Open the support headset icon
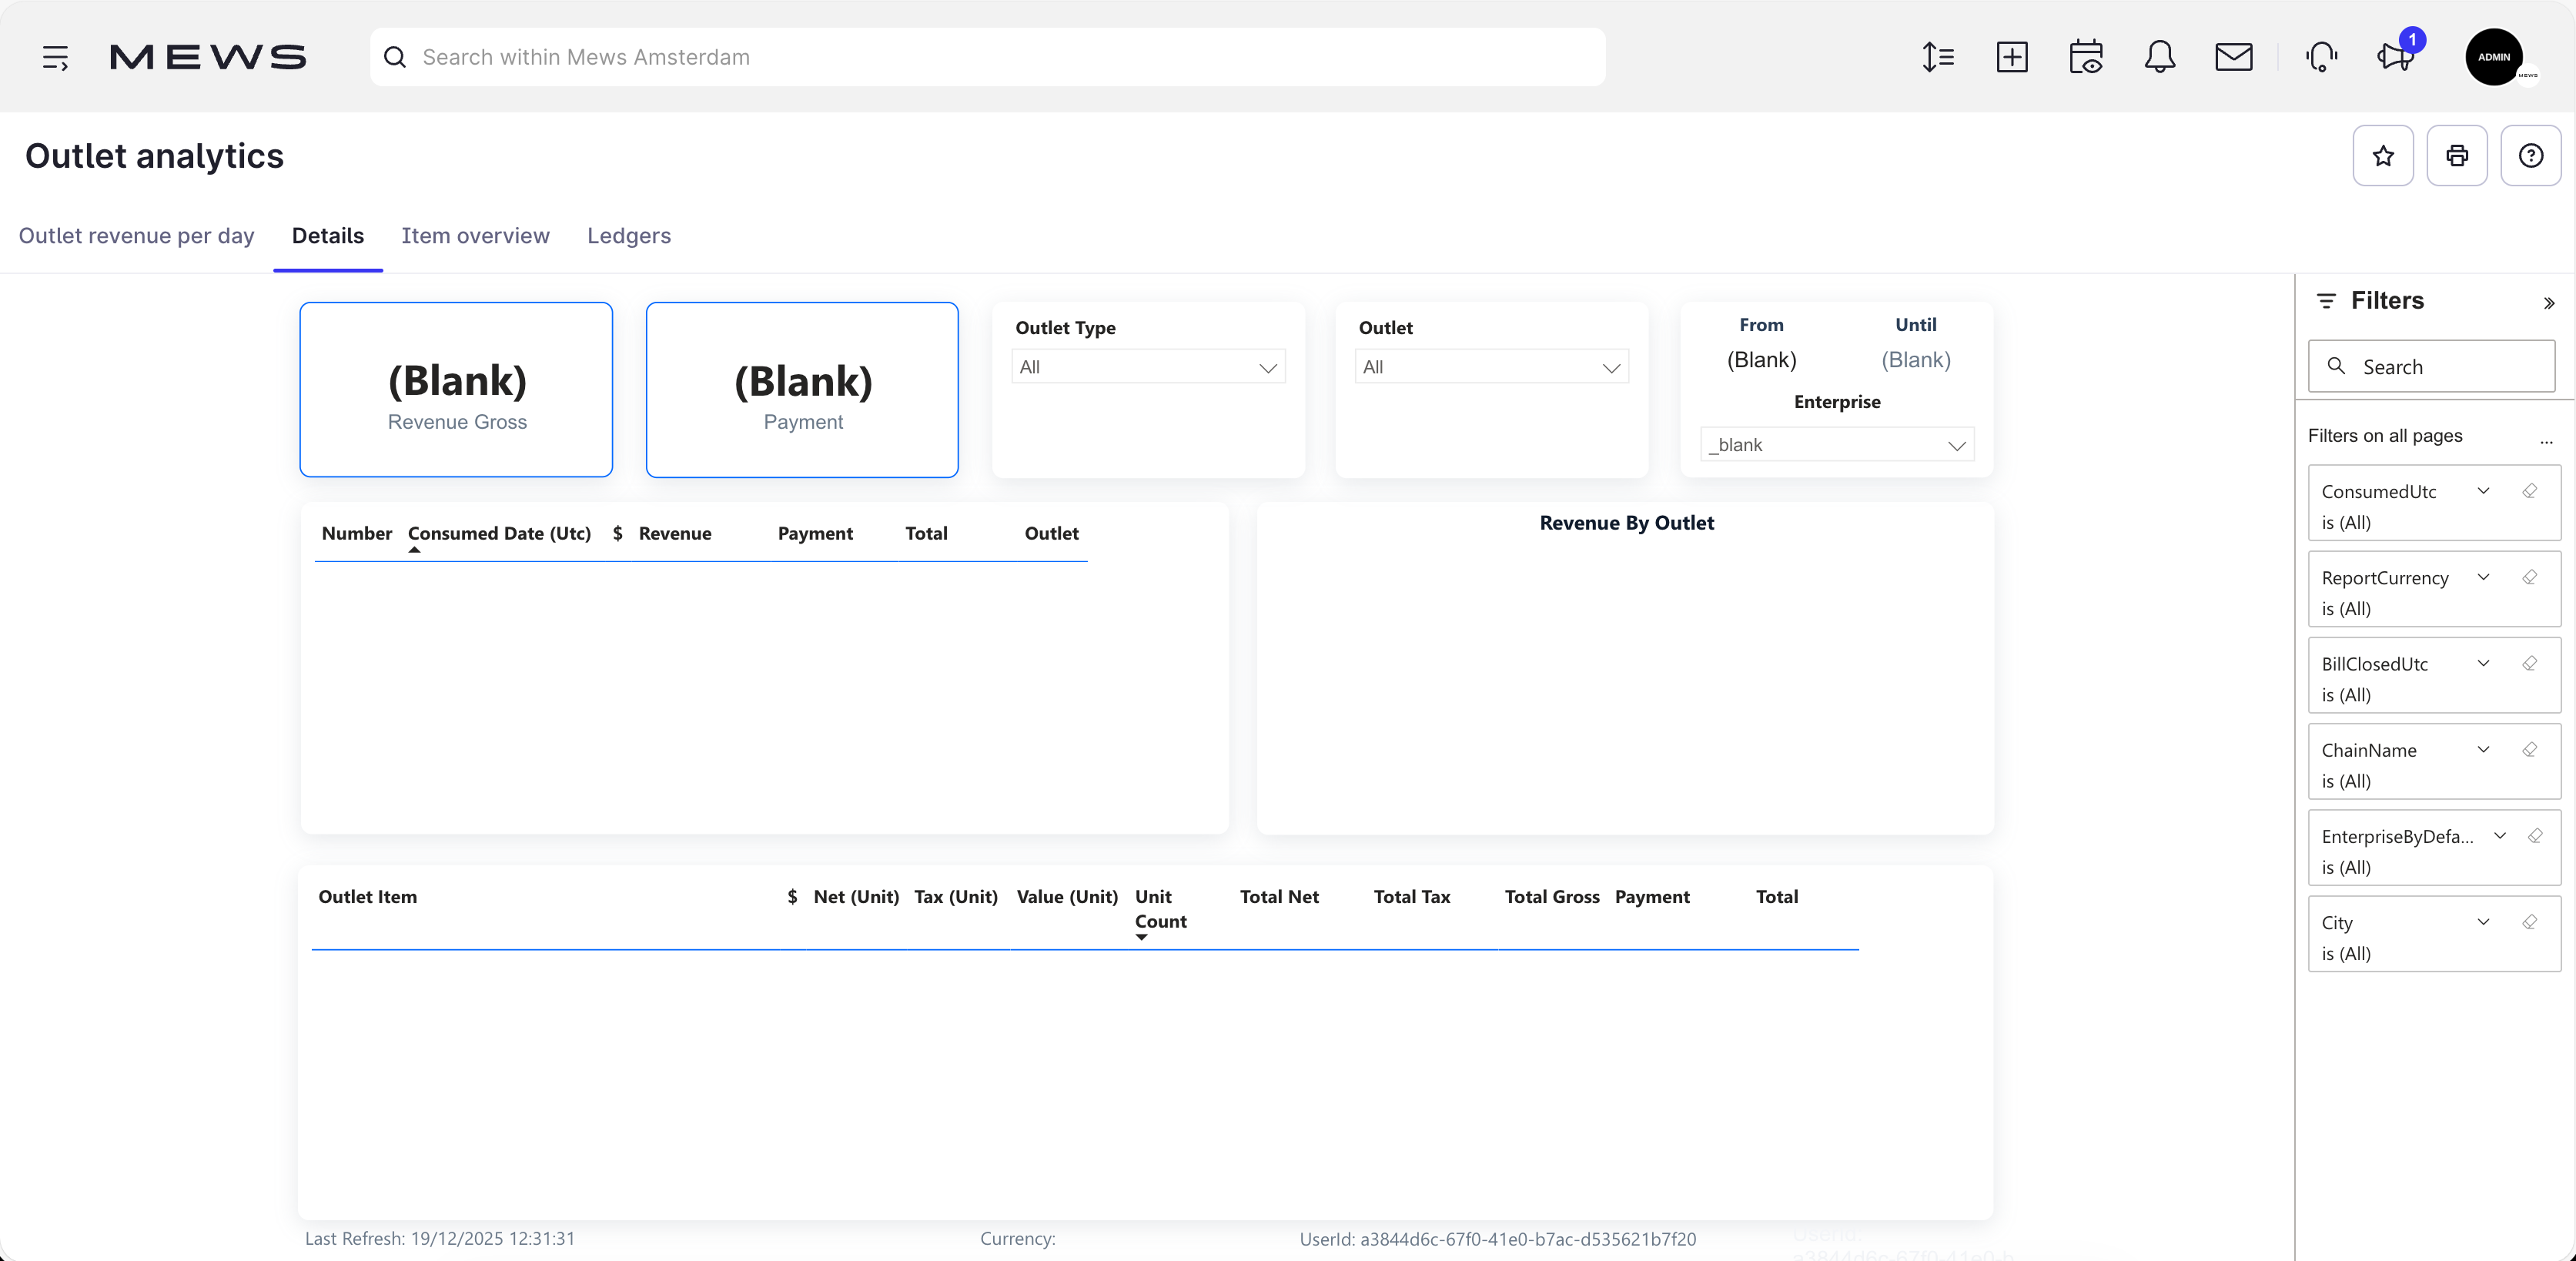 [x=2322, y=57]
